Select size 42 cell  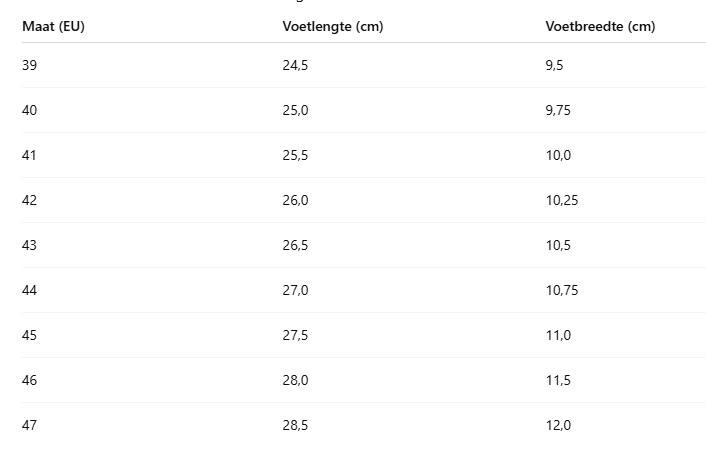[29, 200]
